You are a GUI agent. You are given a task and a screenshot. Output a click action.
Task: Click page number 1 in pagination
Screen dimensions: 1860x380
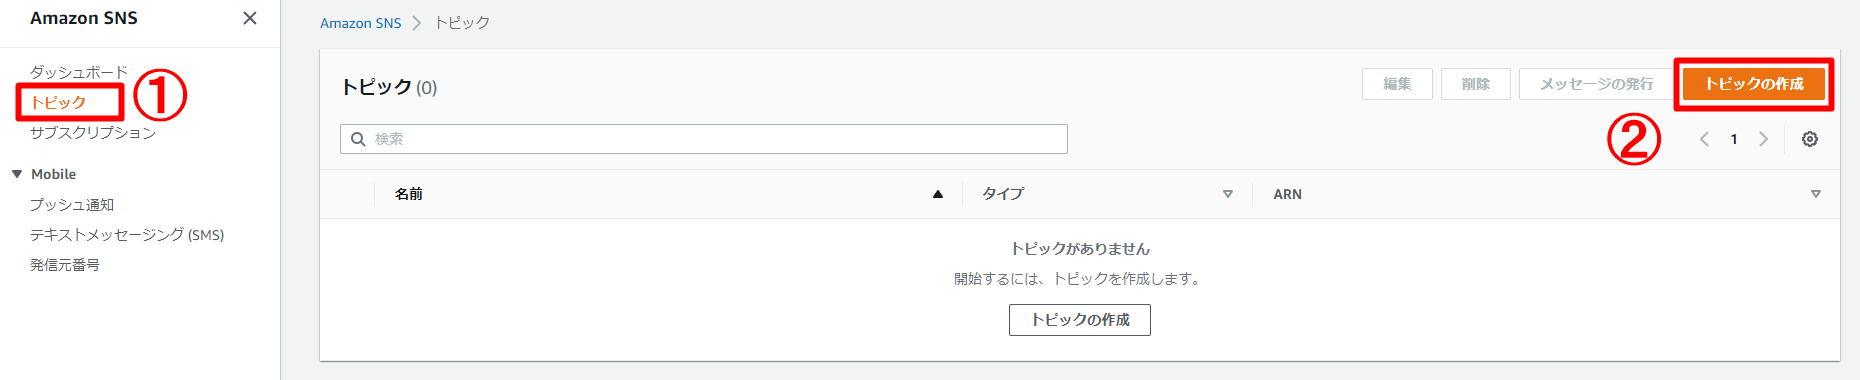1734,139
